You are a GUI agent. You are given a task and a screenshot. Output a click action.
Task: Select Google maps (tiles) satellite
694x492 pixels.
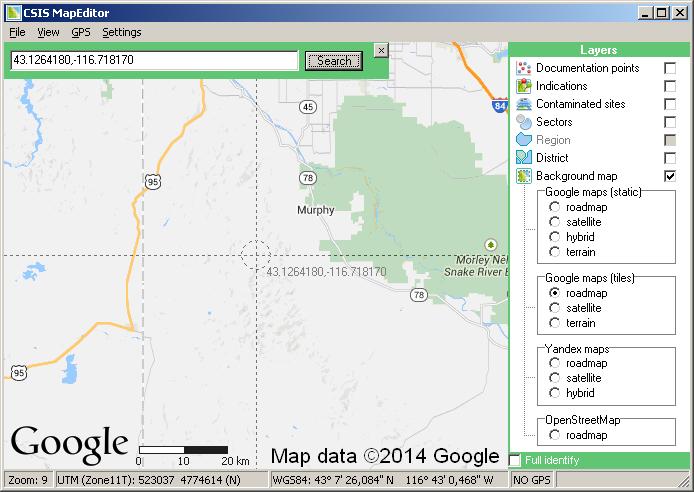554,308
